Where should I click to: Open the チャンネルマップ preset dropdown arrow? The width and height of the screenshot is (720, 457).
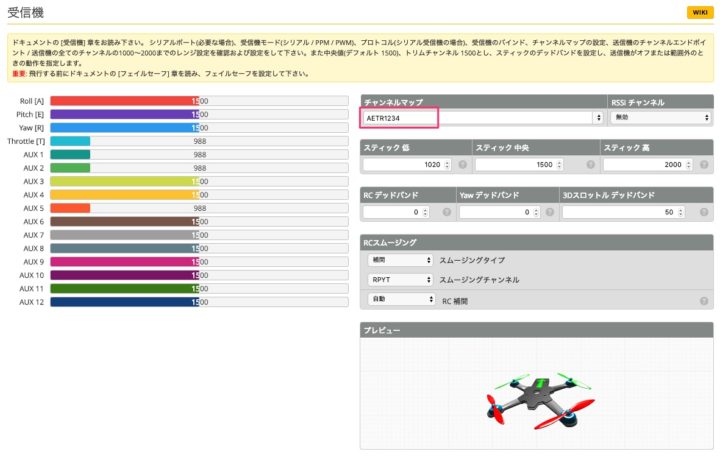[598, 118]
